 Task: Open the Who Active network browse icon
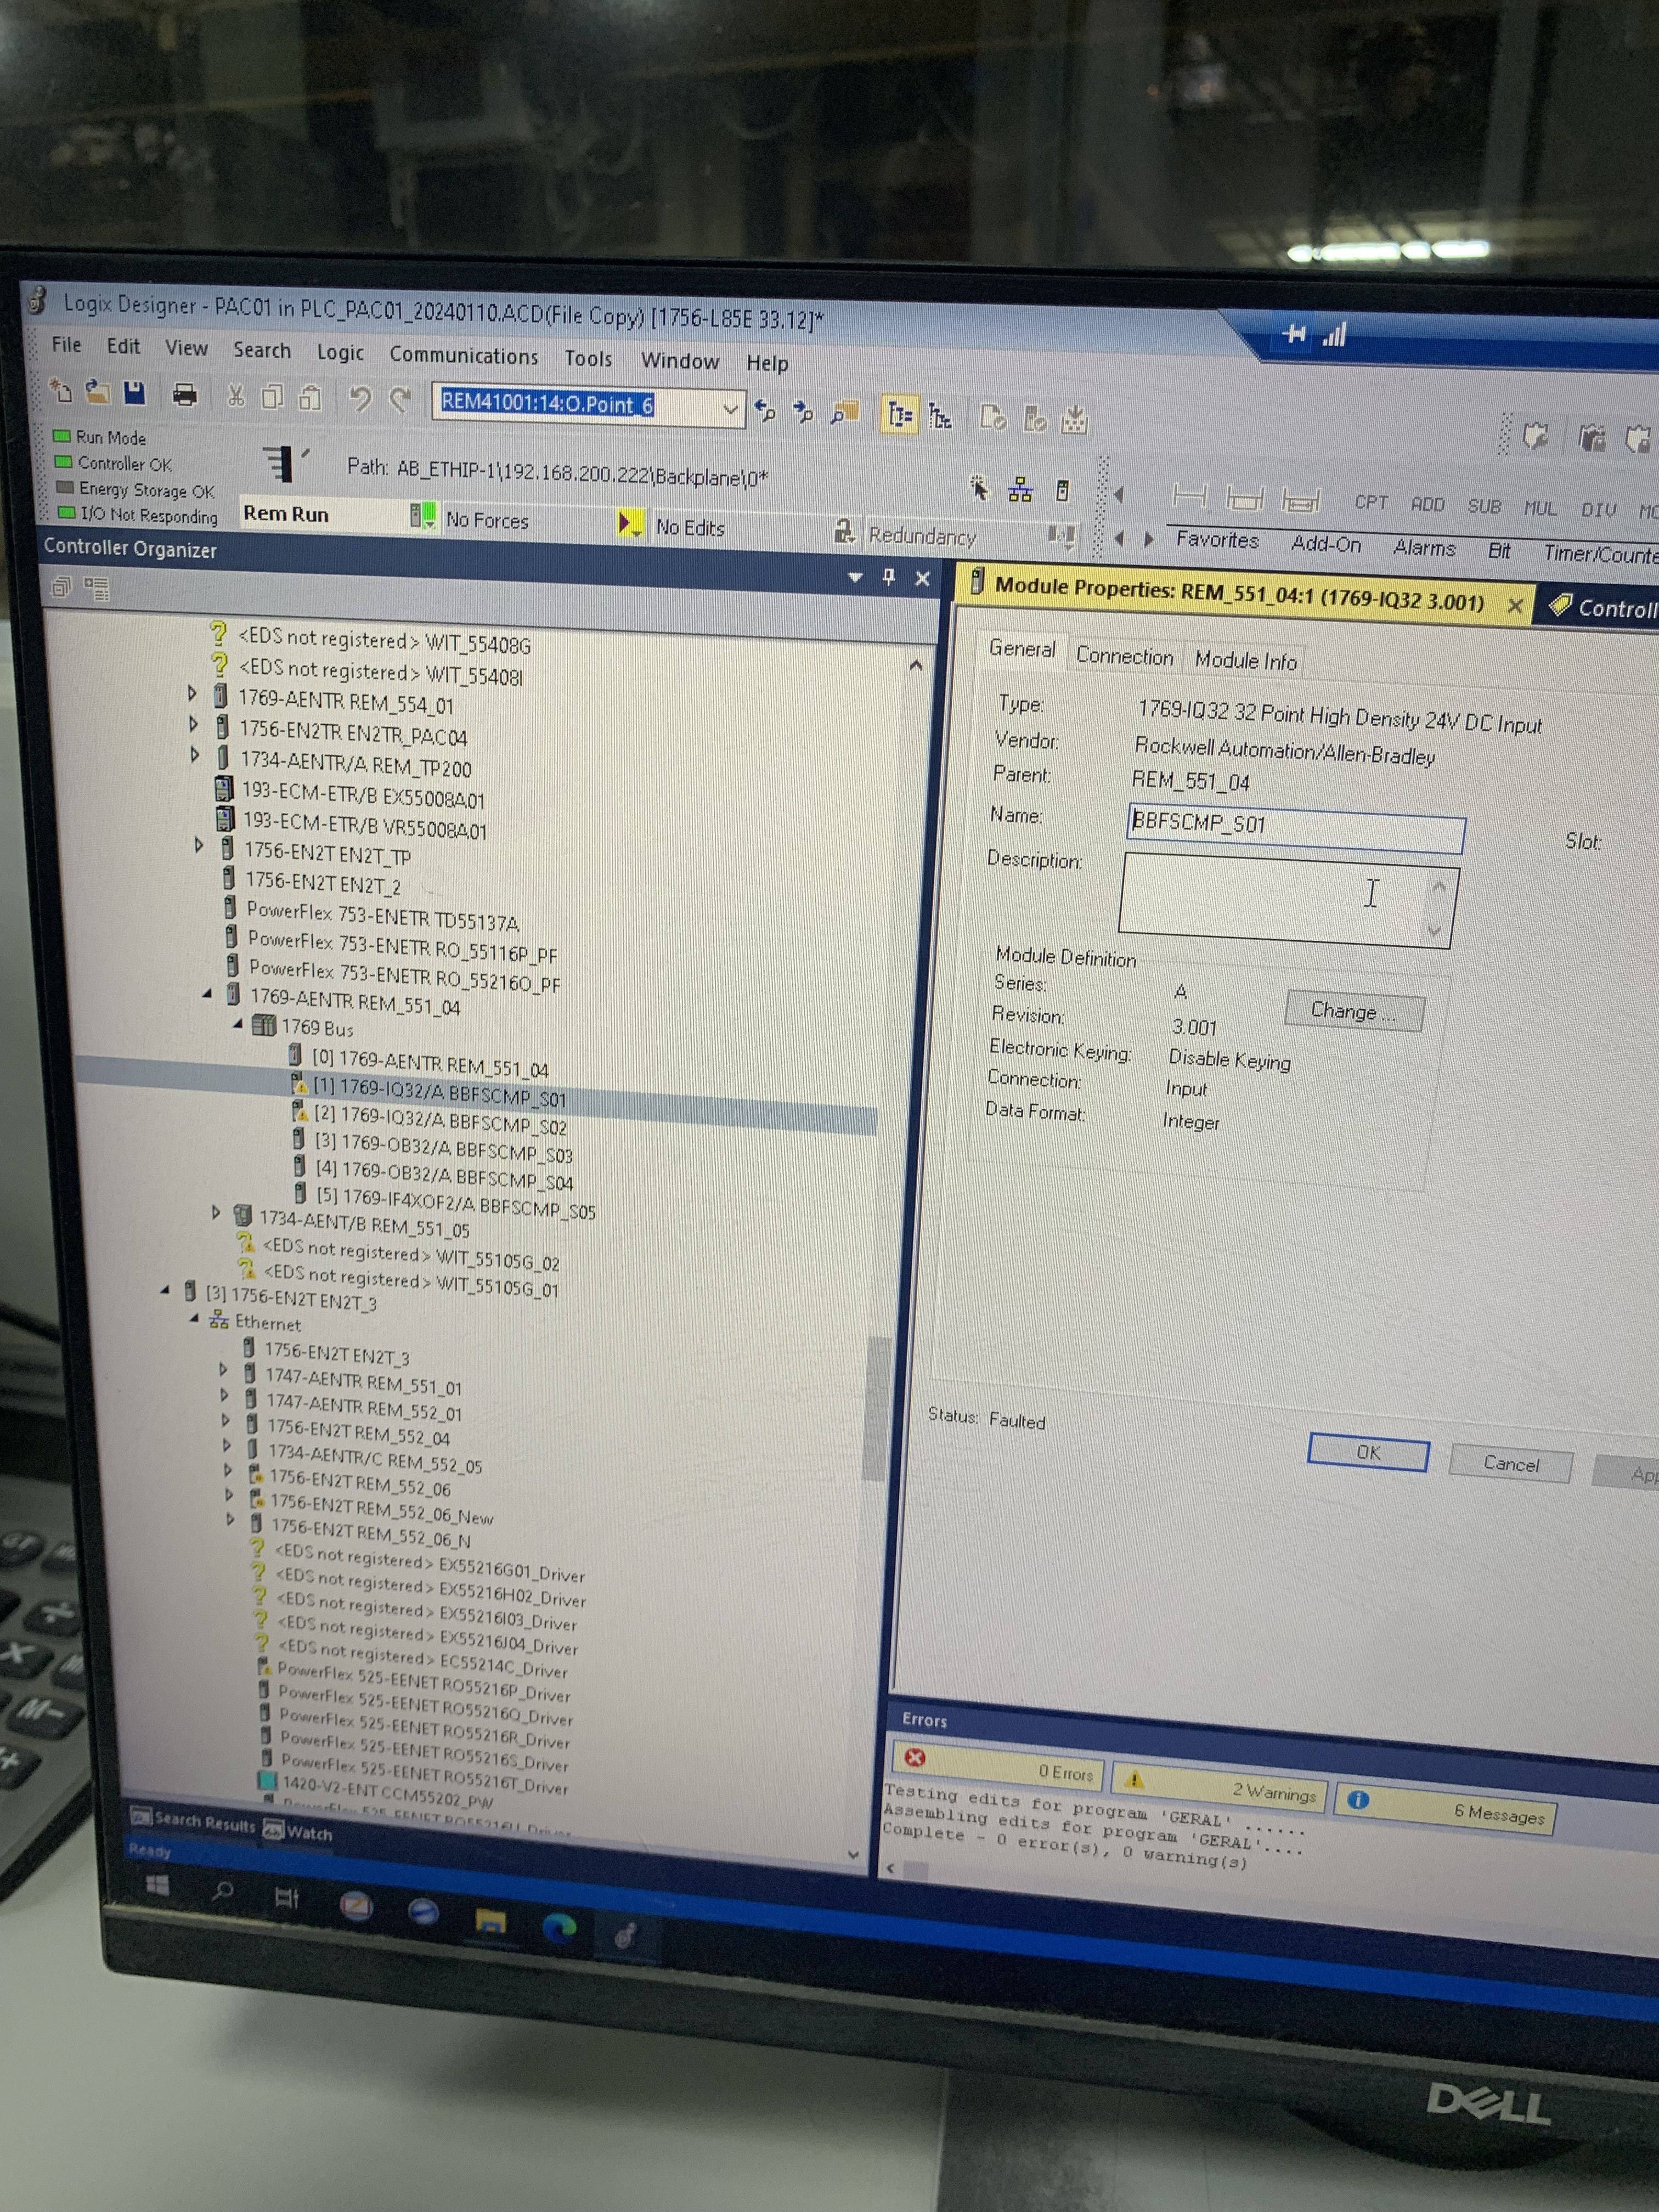[x=1020, y=490]
